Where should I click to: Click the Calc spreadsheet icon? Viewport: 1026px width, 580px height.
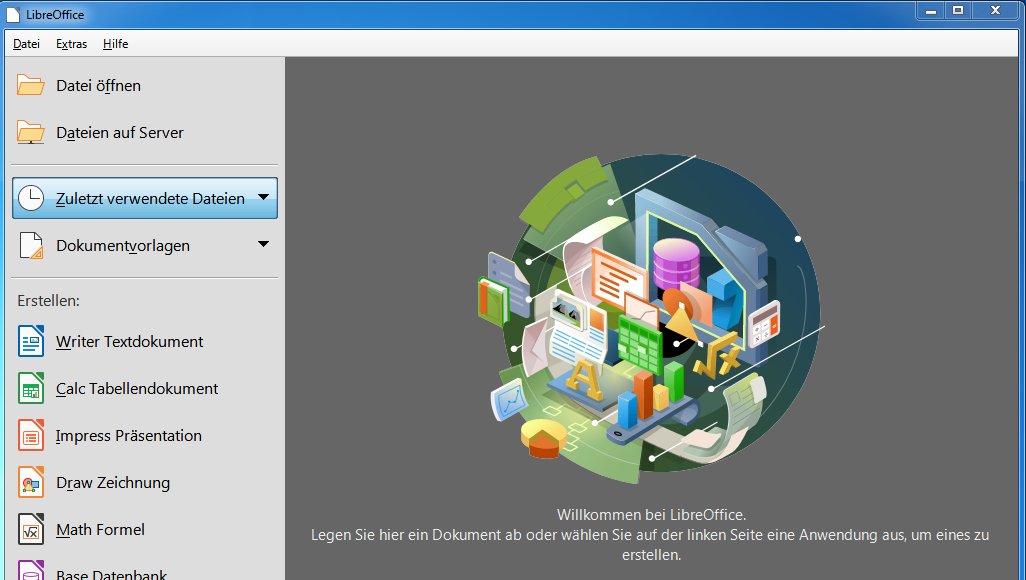[31, 388]
